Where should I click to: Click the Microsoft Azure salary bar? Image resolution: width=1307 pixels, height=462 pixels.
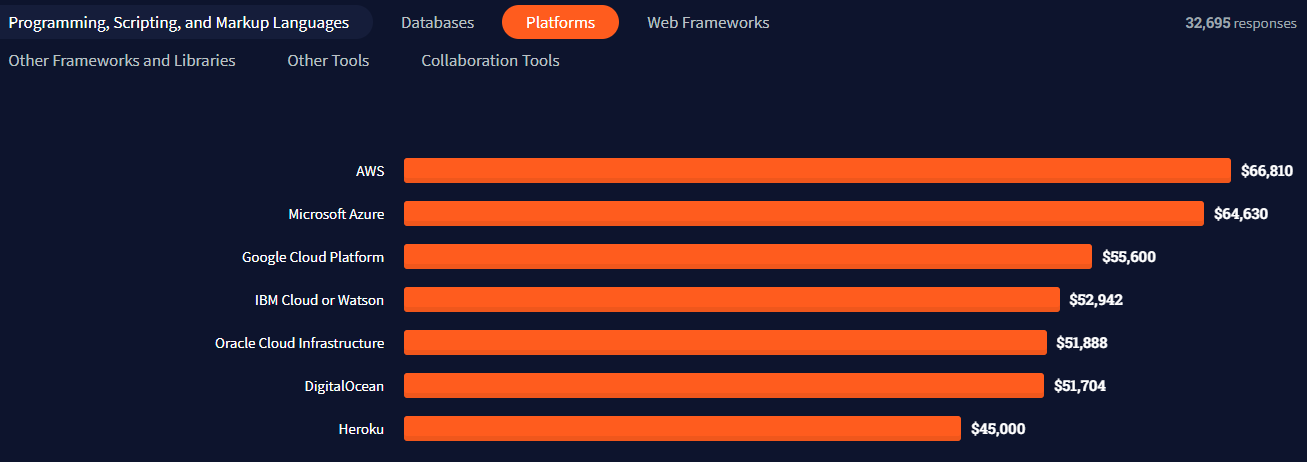804,214
